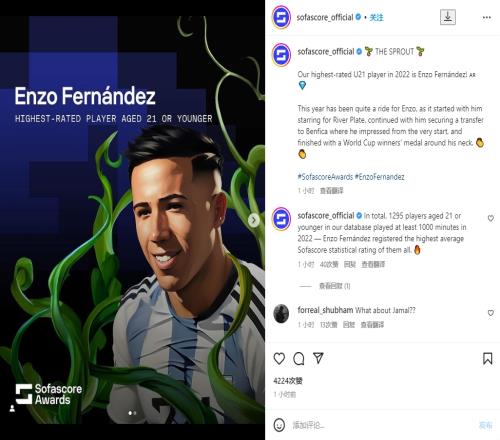Open the #SofascoreAwards hashtag link
This screenshot has width=500, height=440.
point(325,177)
